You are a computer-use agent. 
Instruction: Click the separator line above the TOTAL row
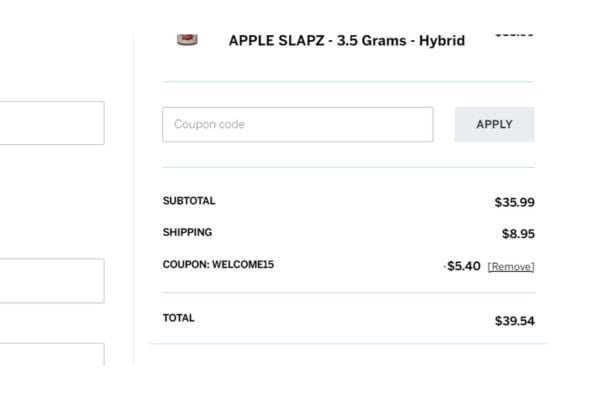[349, 292]
